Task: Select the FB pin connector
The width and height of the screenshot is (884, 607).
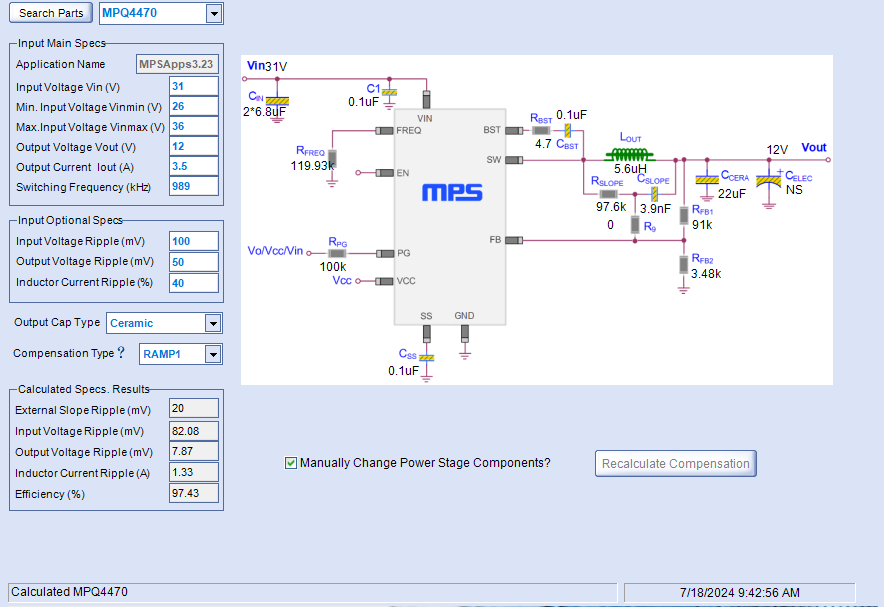Action: [x=514, y=241]
